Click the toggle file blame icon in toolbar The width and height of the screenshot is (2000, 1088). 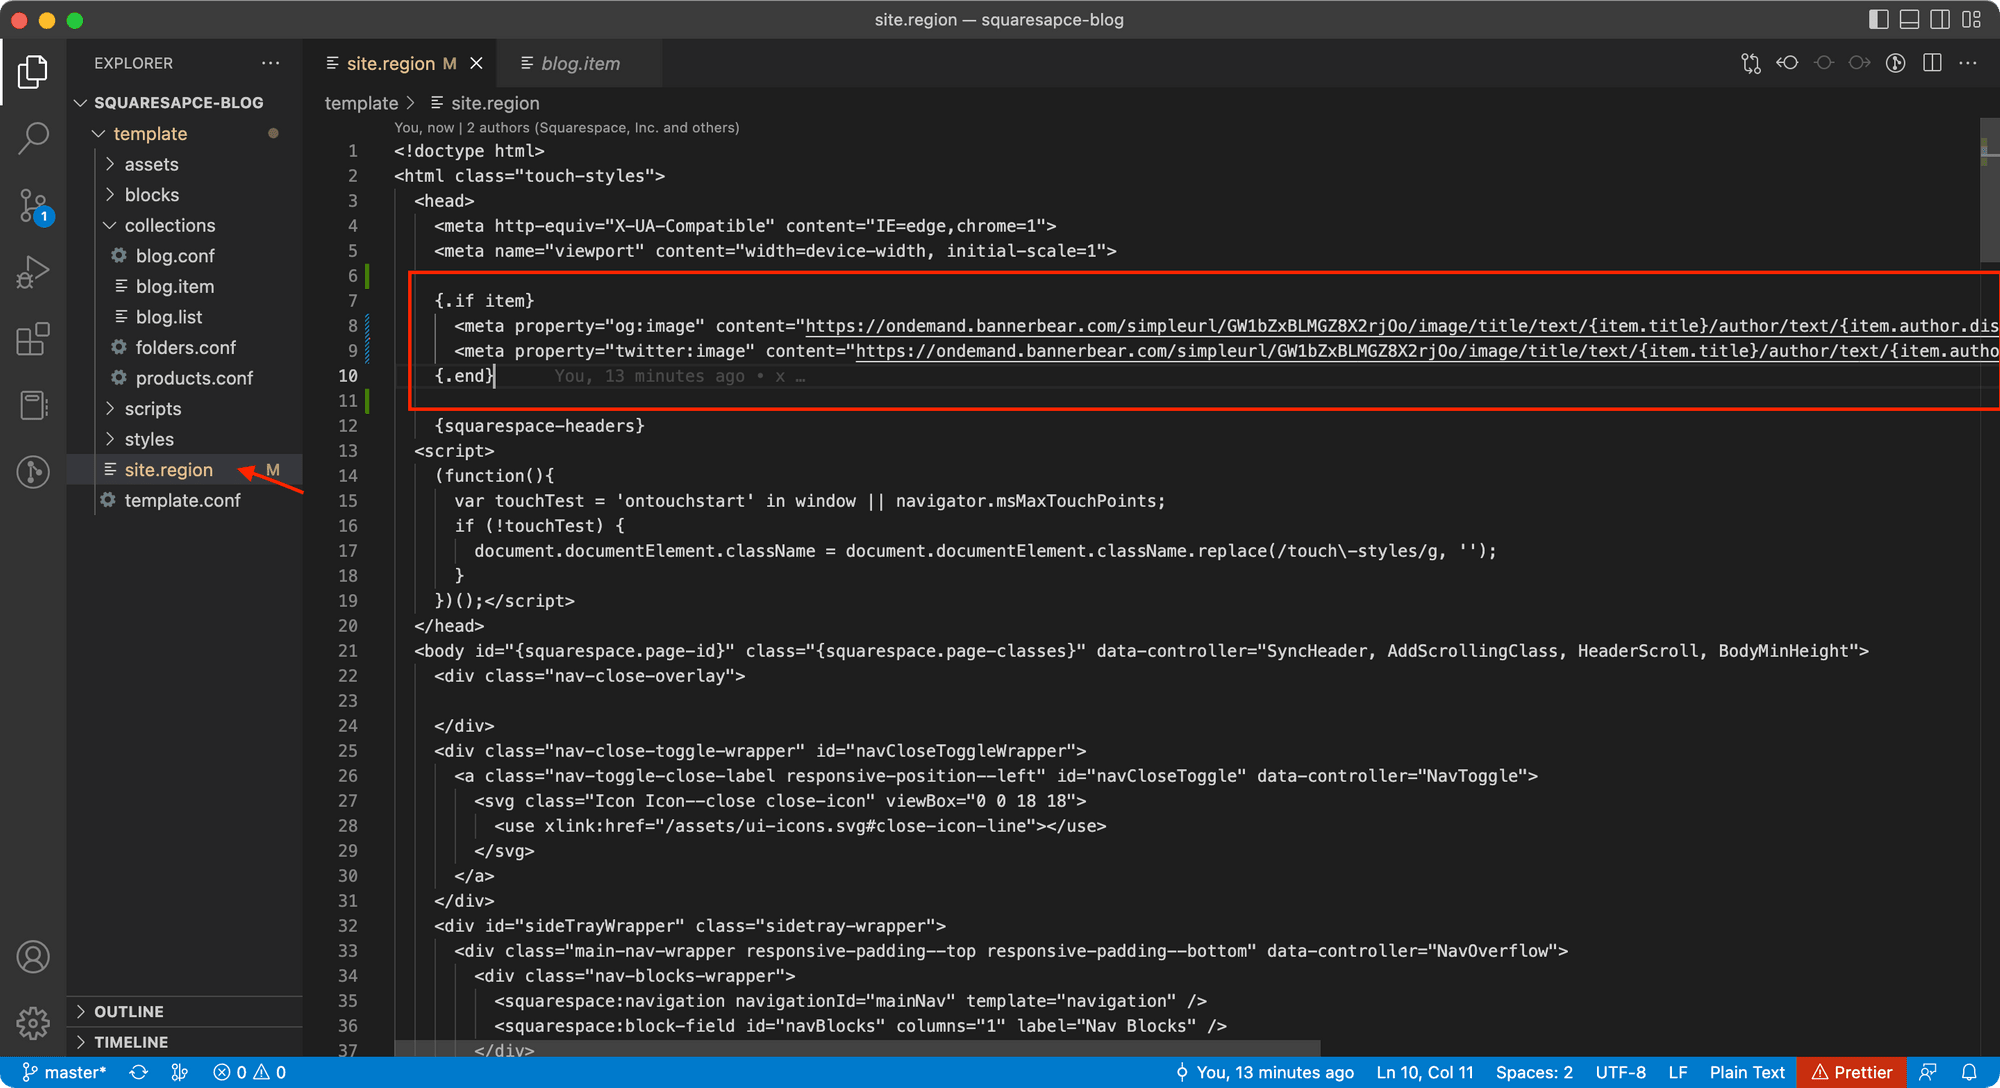click(x=1896, y=63)
